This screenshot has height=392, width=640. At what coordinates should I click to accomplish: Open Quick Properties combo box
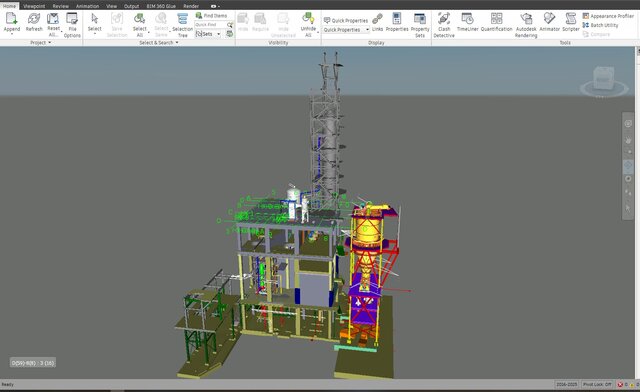pyautogui.click(x=346, y=30)
